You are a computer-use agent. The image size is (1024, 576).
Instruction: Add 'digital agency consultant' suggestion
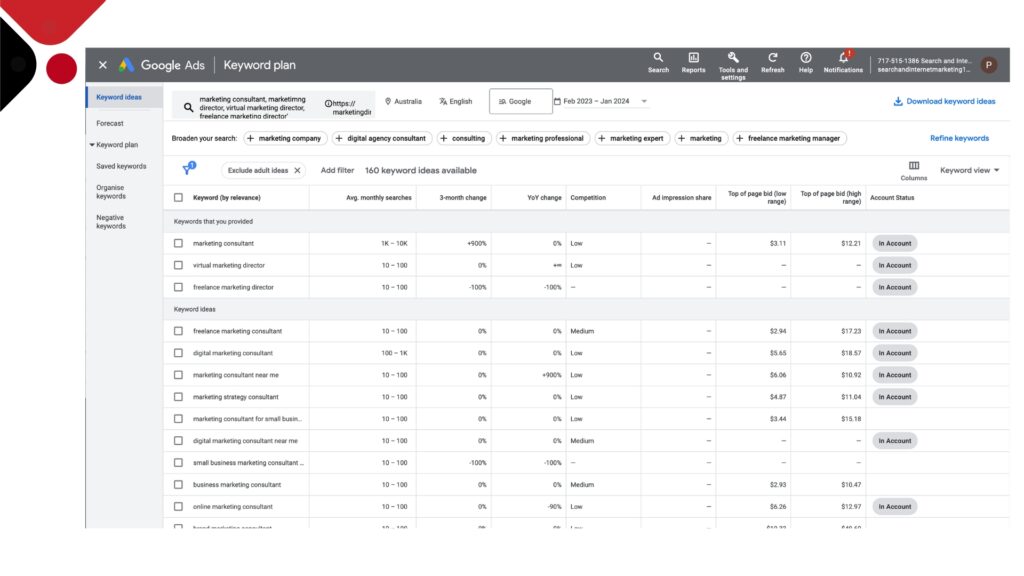[x=381, y=138]
